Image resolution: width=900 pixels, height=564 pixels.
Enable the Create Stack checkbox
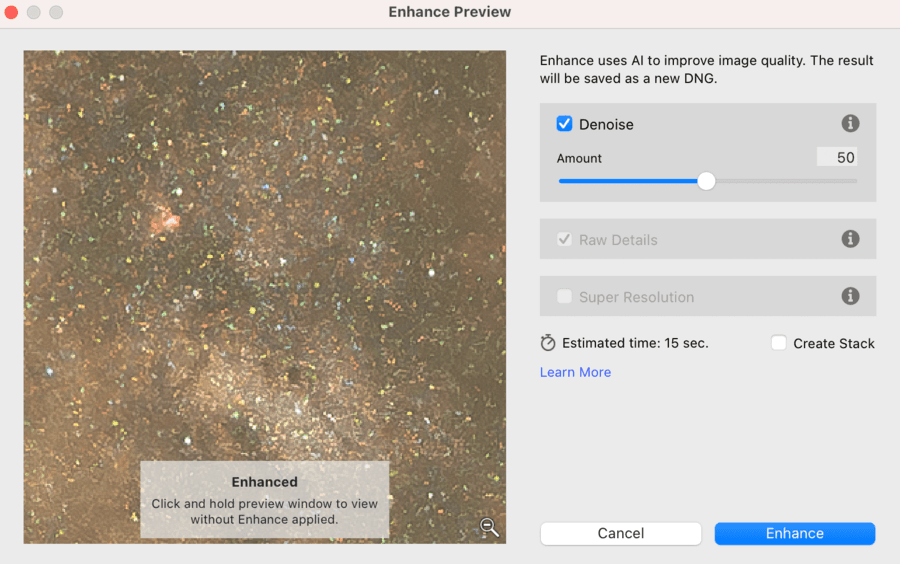(x=779, y=343)
